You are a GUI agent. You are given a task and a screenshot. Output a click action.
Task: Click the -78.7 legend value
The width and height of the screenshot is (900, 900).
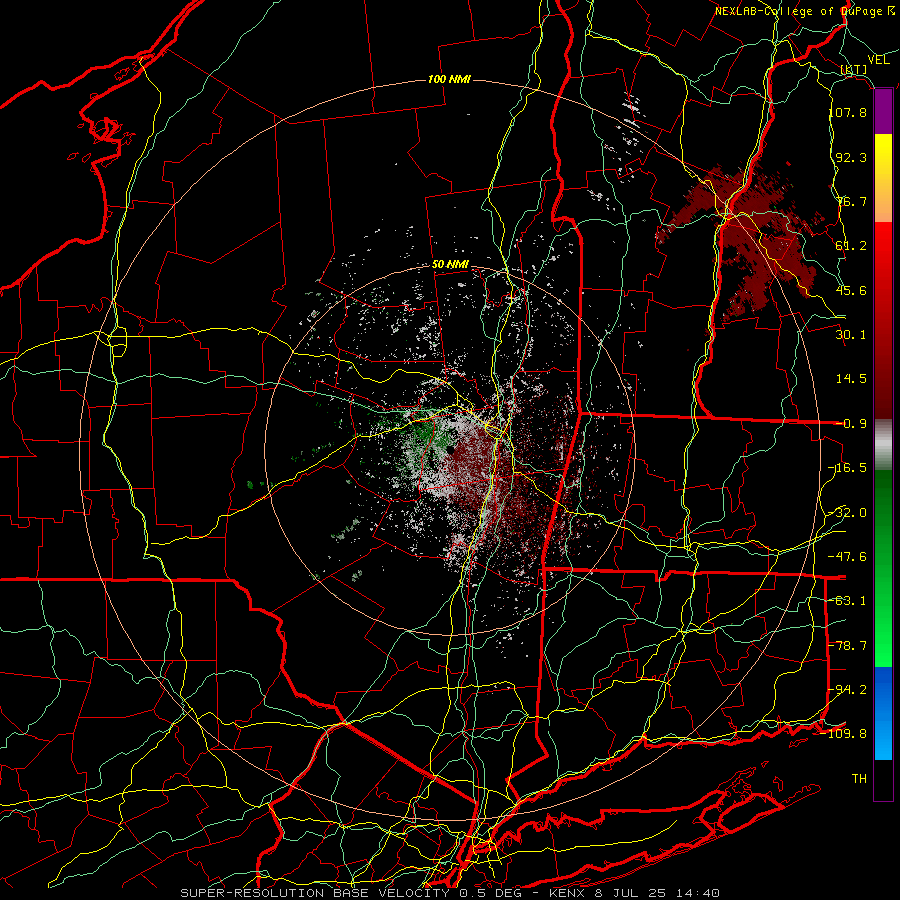coord(848,646)
